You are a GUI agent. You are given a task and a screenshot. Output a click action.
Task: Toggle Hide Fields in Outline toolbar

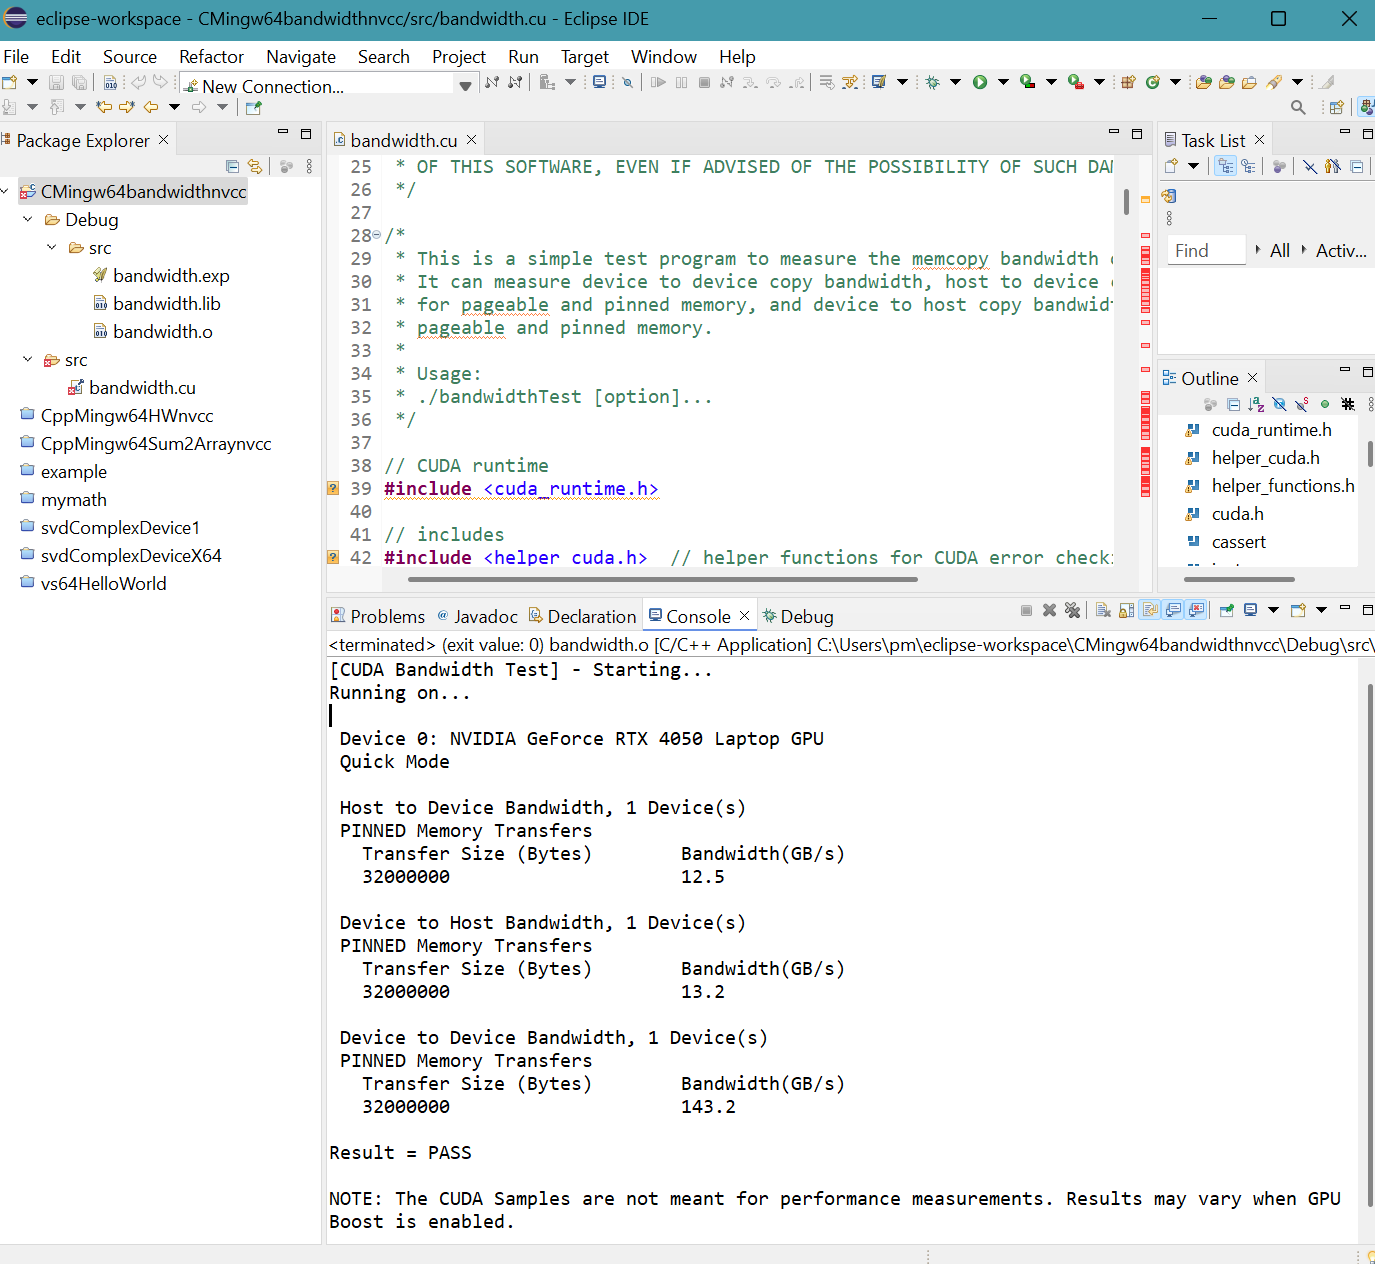(1279, 404)
